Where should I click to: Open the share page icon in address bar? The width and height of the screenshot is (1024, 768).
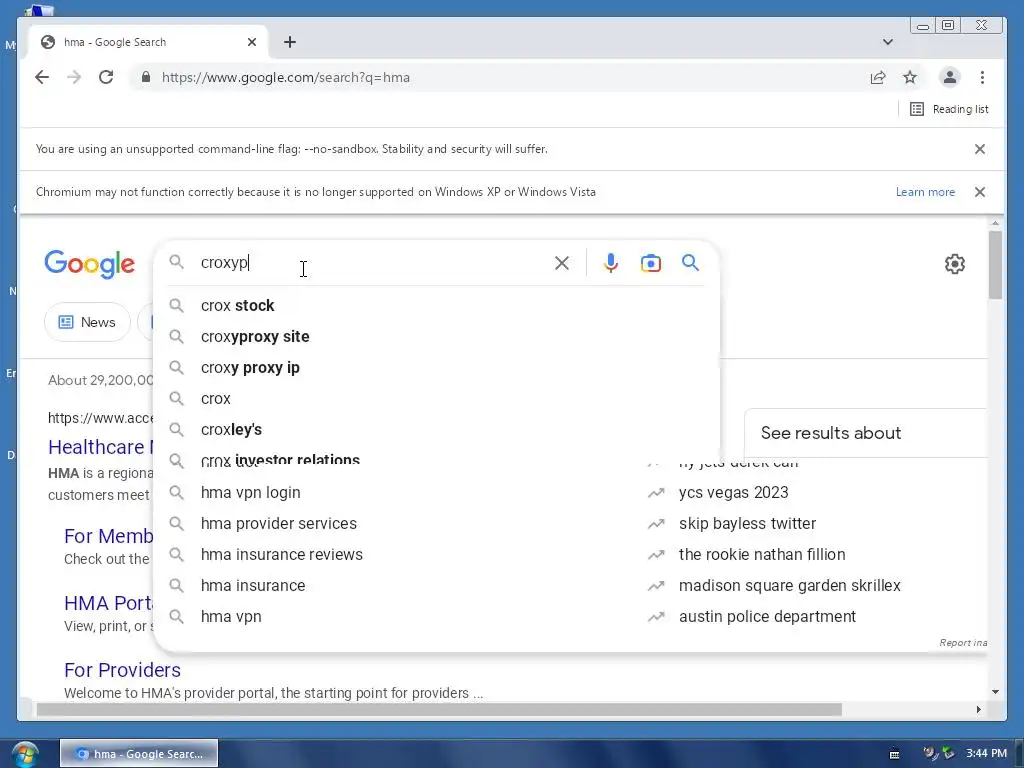click(878, 77)
